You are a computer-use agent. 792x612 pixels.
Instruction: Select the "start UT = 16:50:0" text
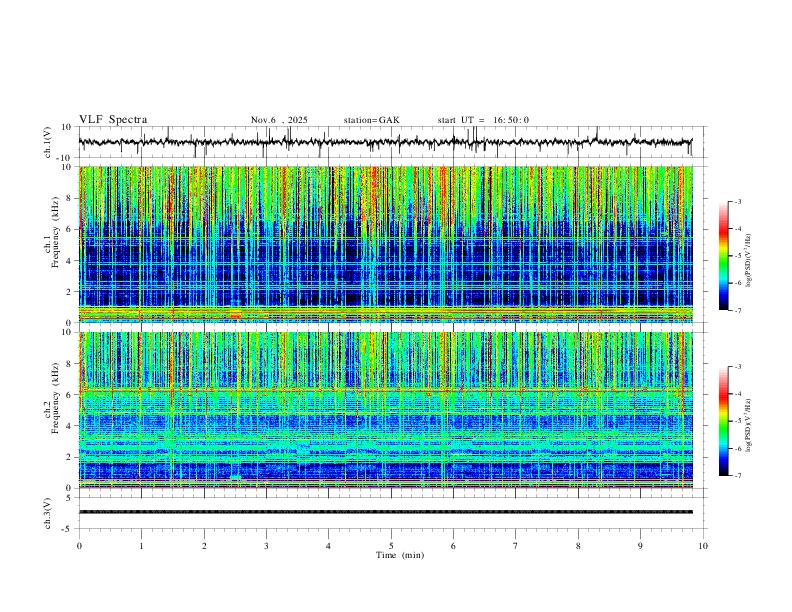tap(483, 120)
